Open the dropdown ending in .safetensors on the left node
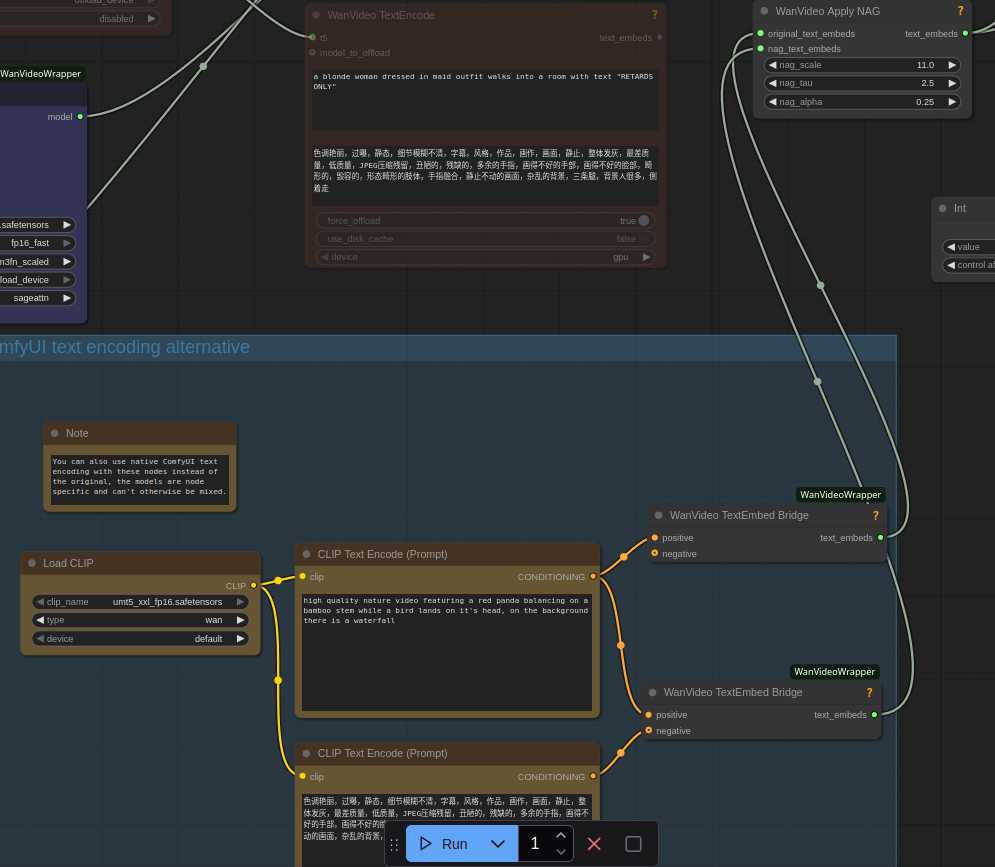Screen dimensions: 995x867 [37, 225]
